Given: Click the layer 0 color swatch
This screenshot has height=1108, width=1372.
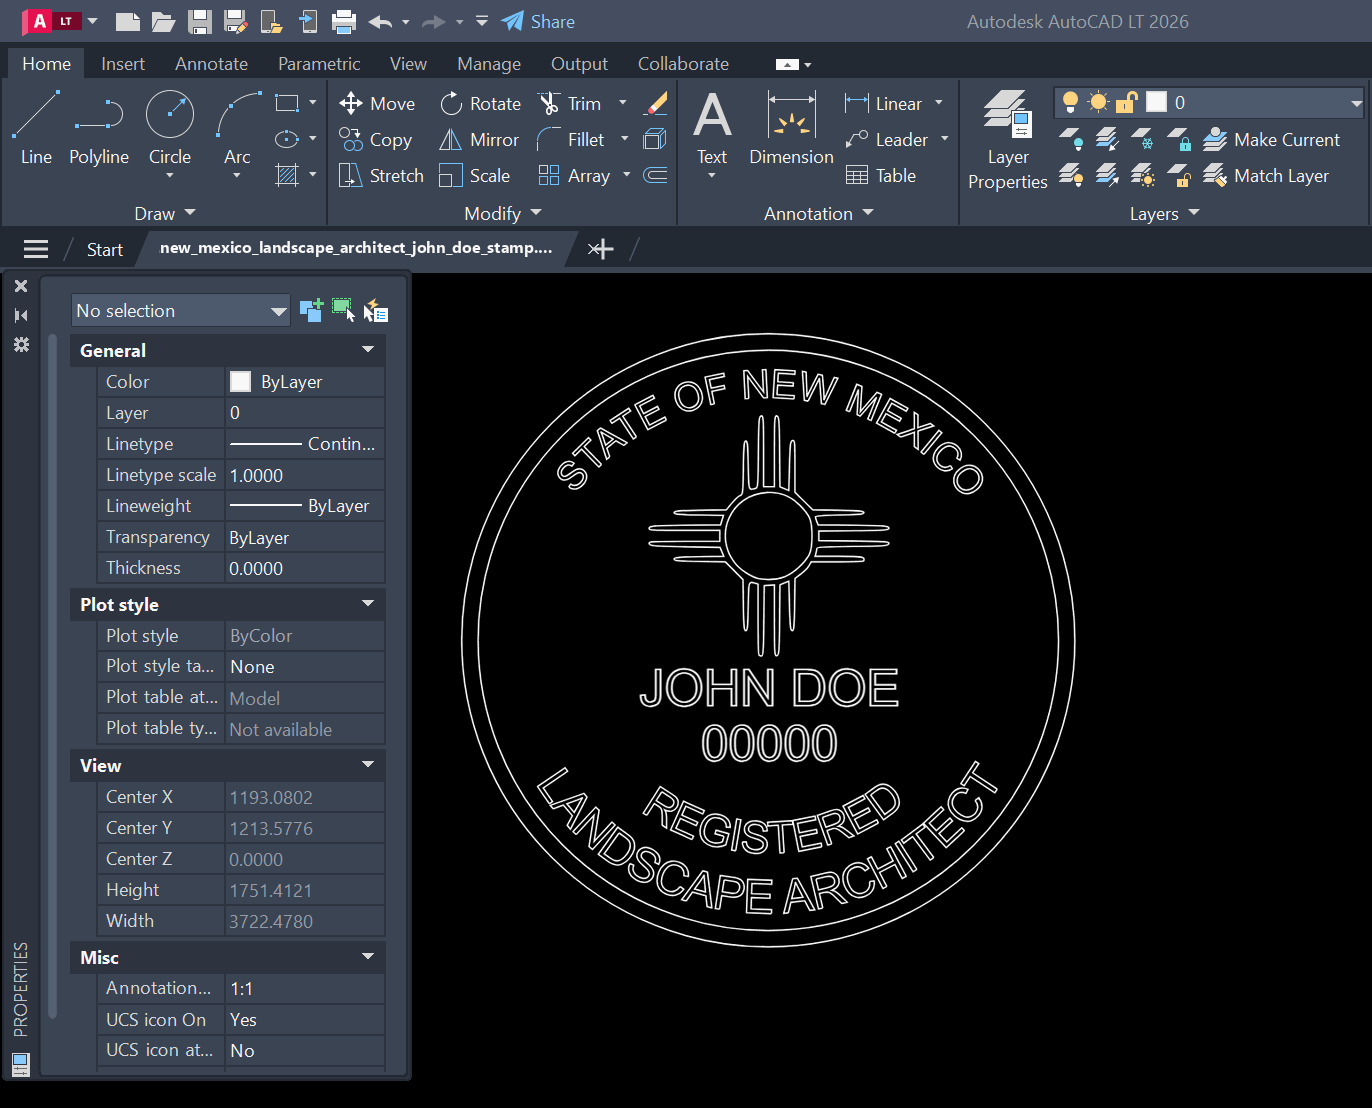Looking at the screenshot, I should 1156,102.
